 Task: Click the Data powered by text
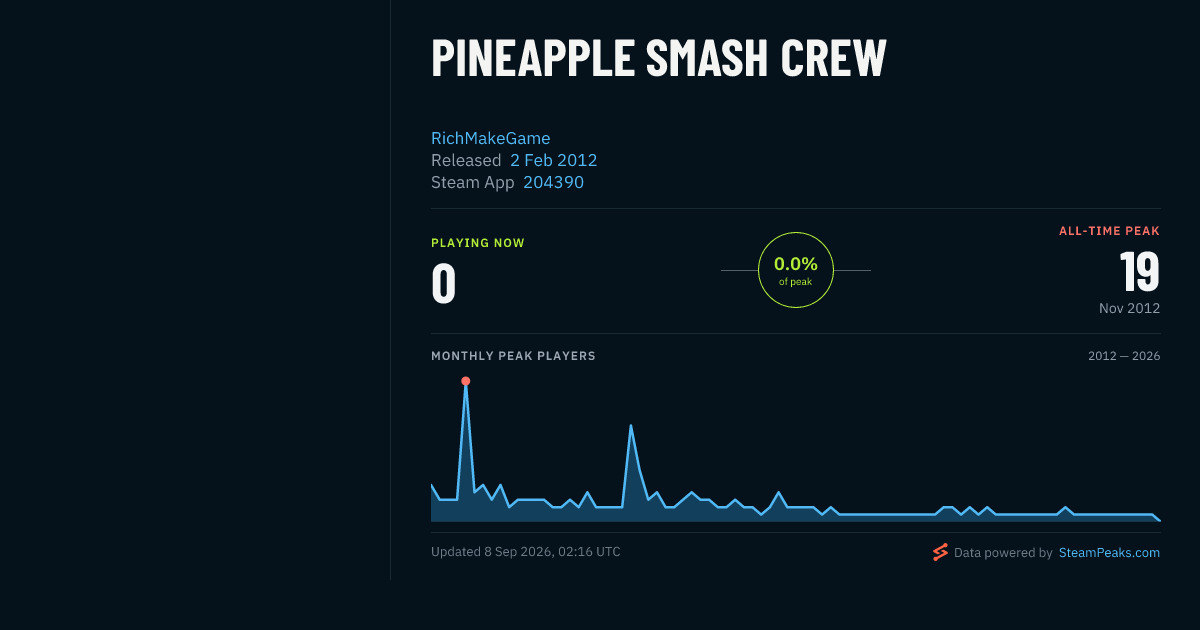click(x=1003, y=552)
